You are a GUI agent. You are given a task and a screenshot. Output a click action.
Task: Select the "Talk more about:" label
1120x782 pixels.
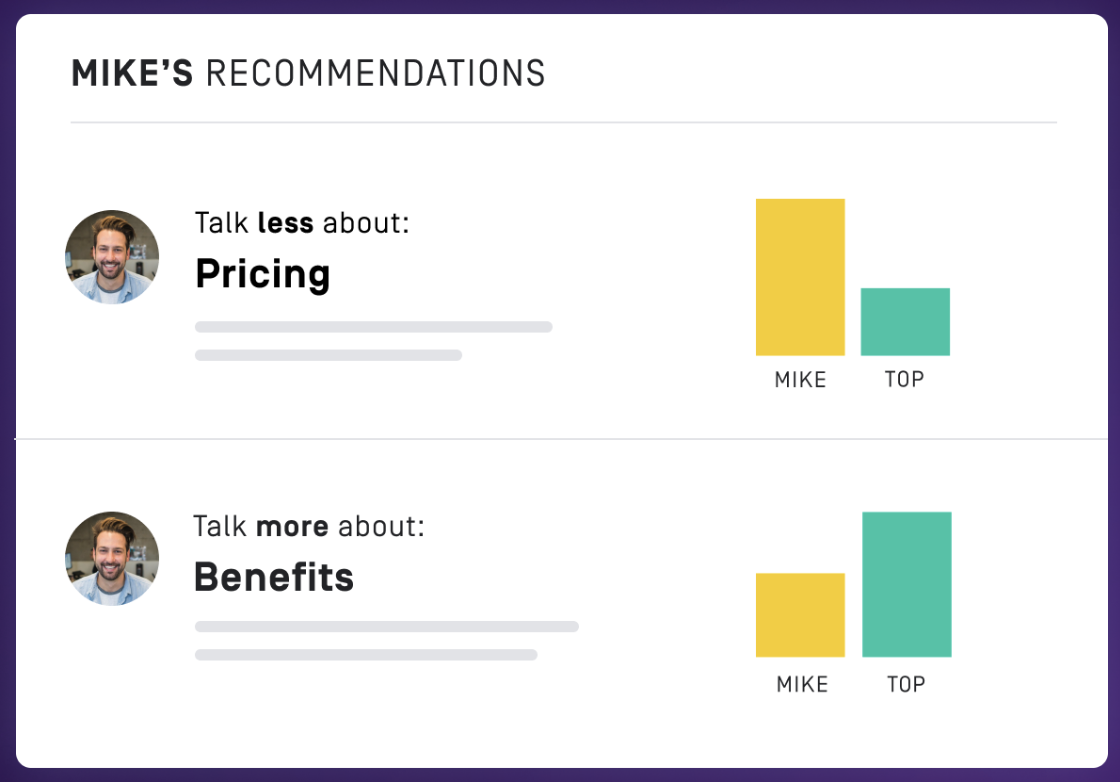(x=308, y=526)
